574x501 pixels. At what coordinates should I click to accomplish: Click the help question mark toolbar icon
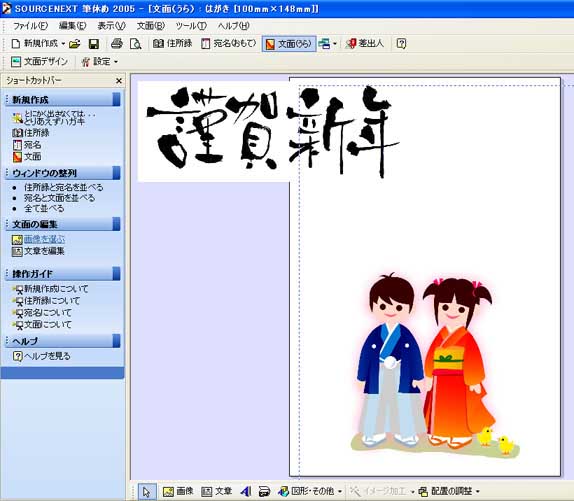point(401,44)
